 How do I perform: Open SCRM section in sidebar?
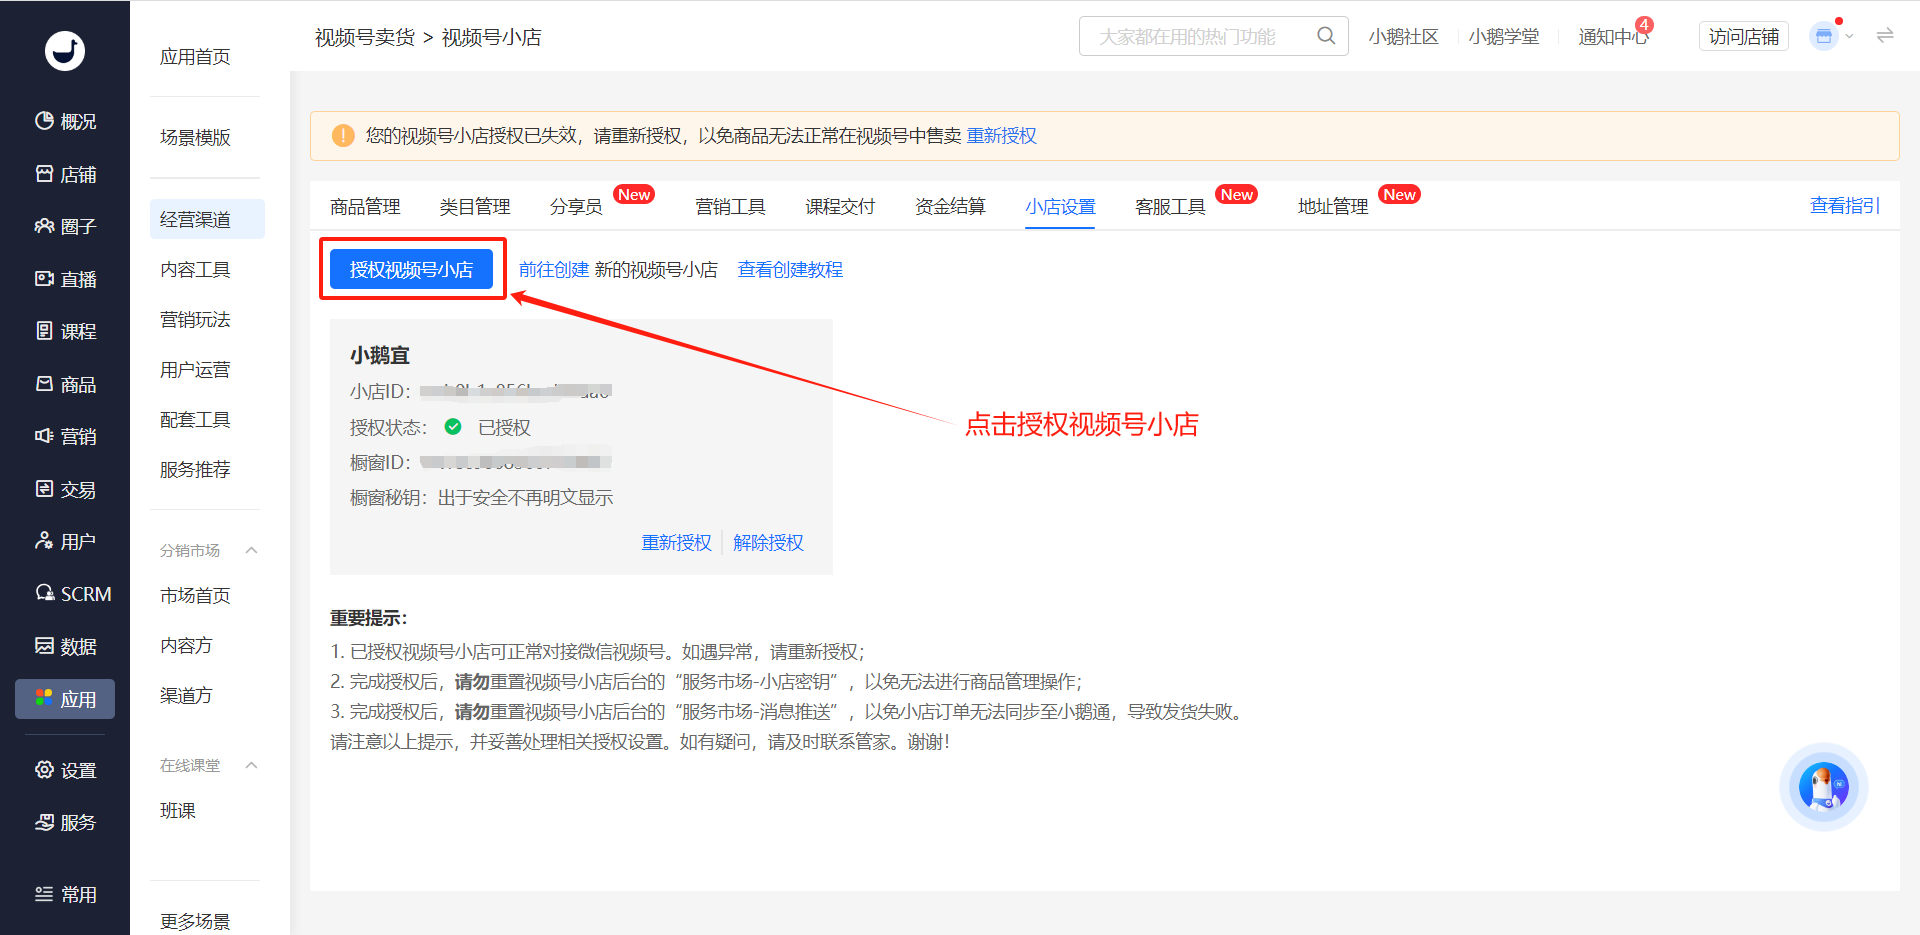(x=73, y=594)
